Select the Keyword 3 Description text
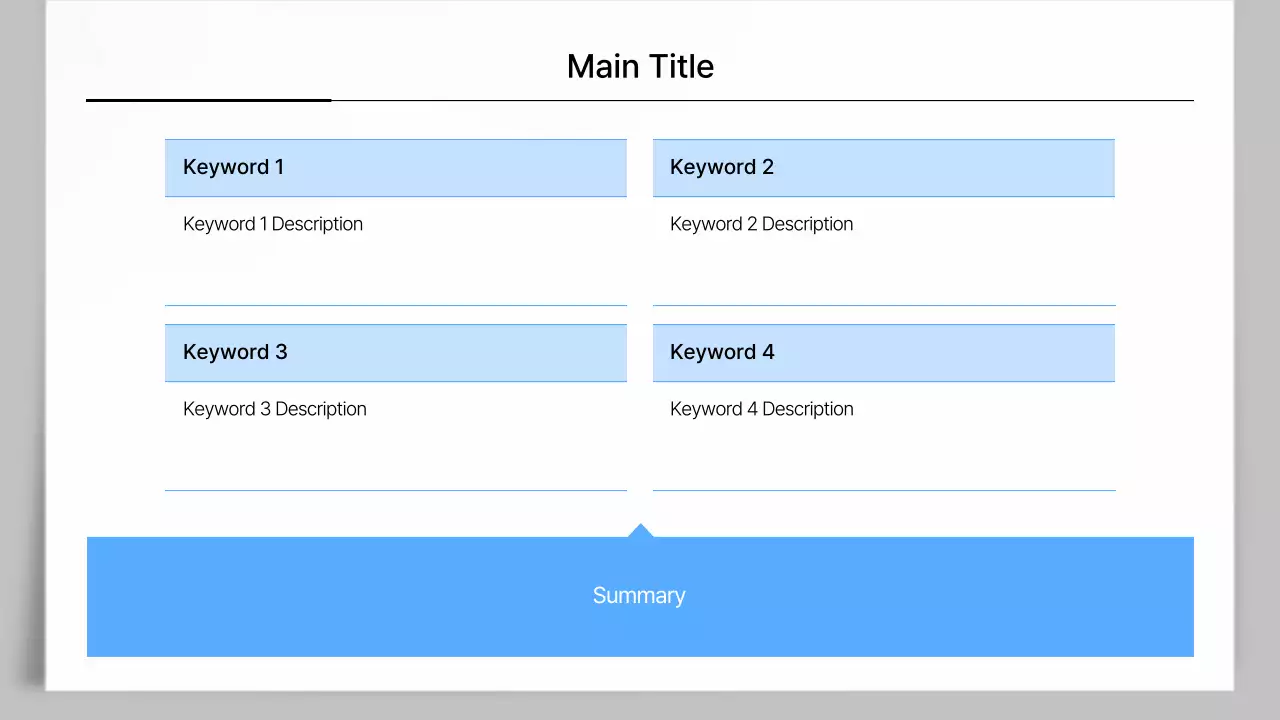 pos(274,409)
